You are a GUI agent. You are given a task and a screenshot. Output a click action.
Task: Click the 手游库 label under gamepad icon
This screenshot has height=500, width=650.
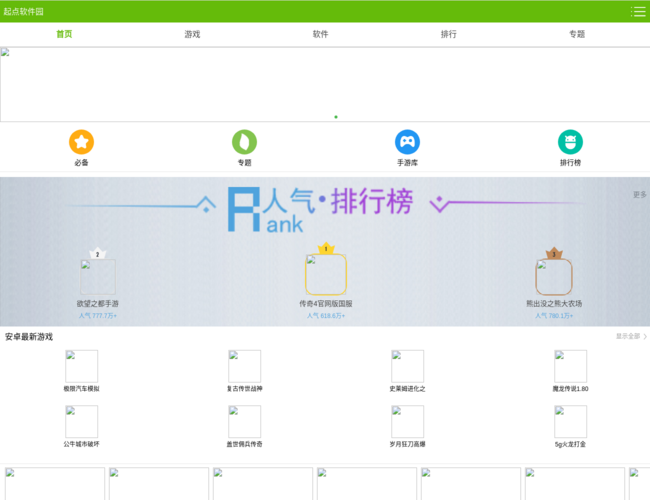click(x=407, y=163)
